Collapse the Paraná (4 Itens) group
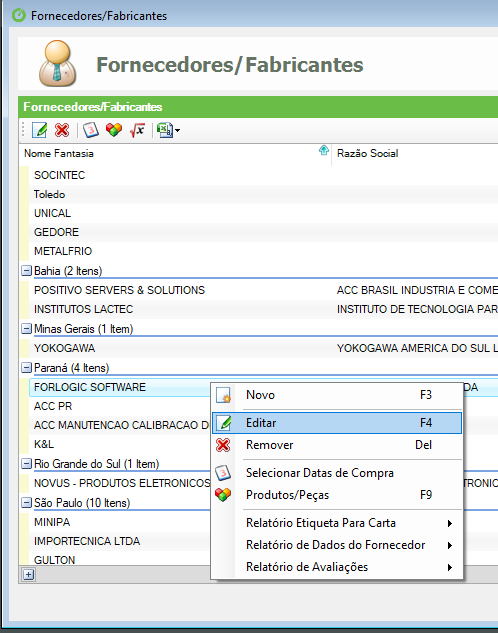This screenshot has height=633, width=498. [26, 368]
